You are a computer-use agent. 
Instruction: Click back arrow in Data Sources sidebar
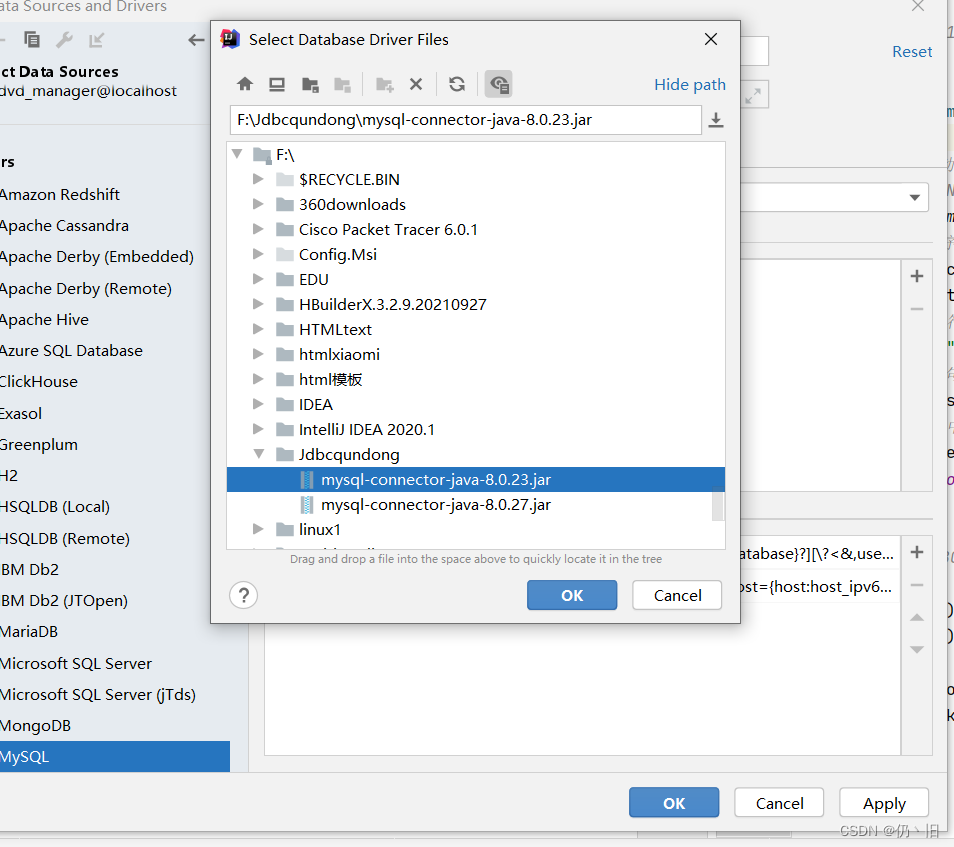[196, 40]
